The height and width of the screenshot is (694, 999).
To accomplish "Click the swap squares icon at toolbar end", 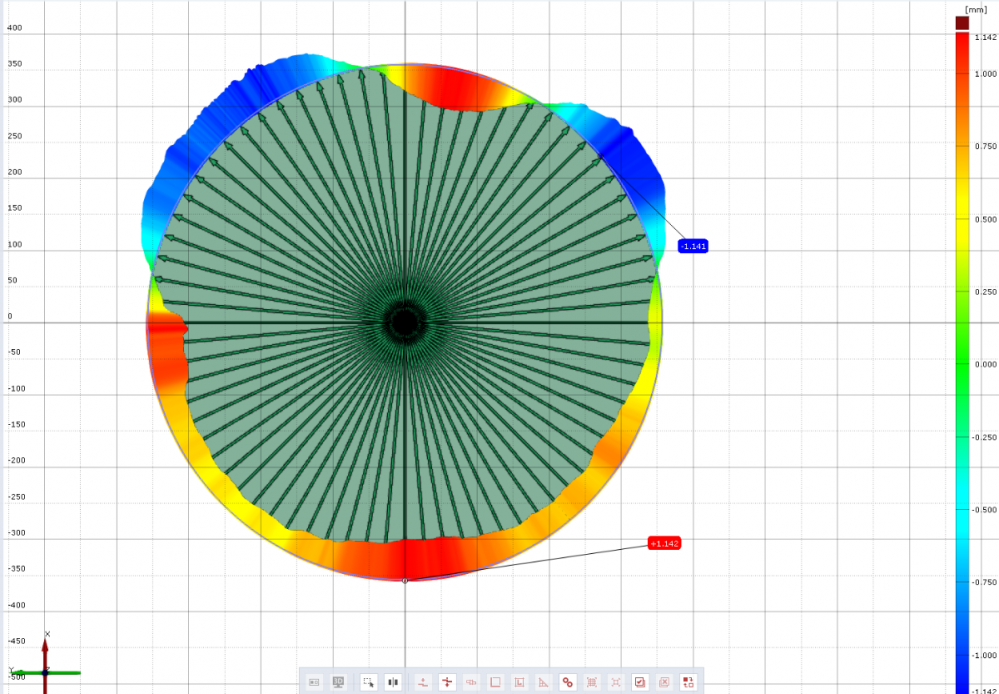I will click(688, 682).
